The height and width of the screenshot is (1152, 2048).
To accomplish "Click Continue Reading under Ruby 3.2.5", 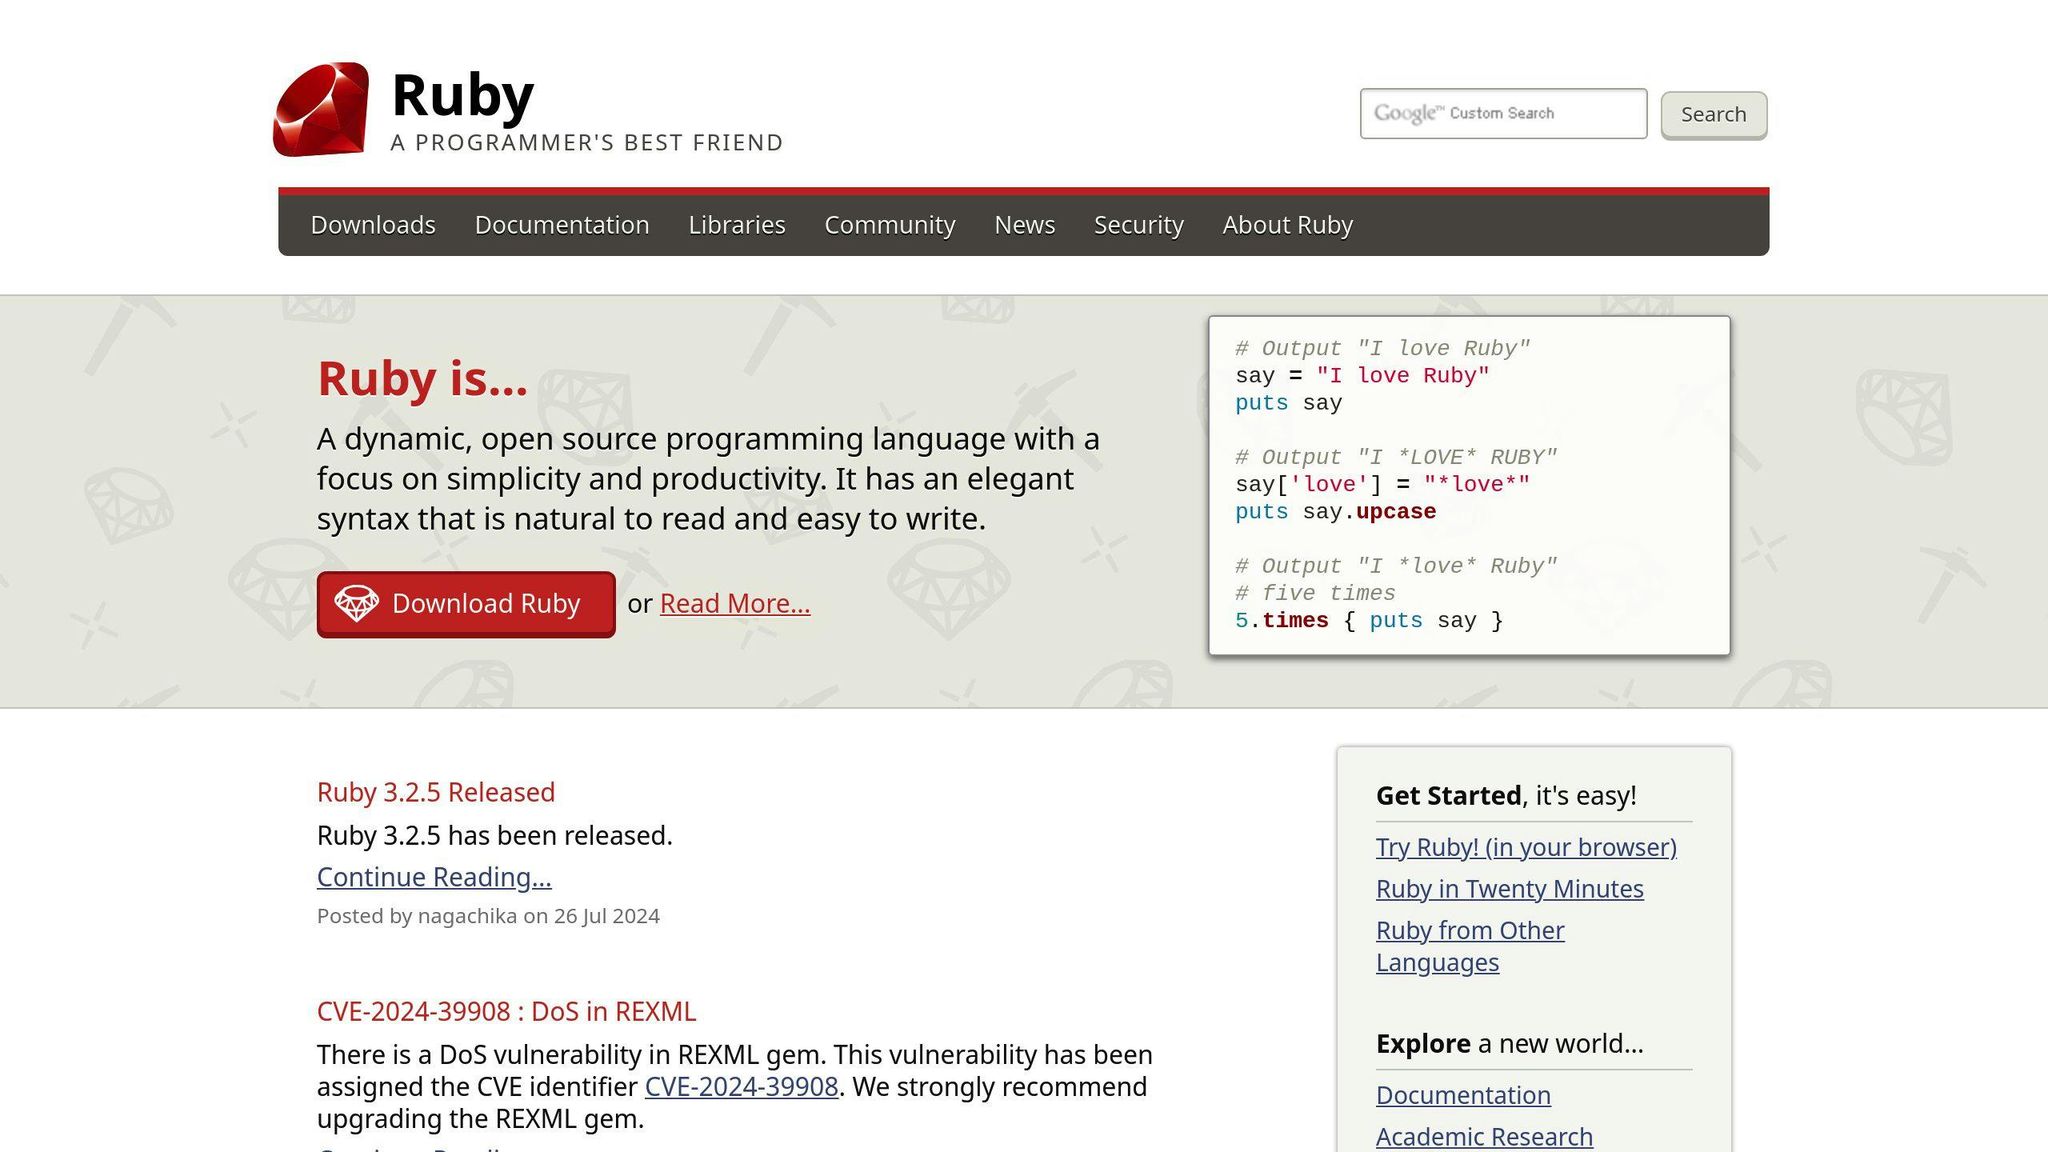I will 434,877.
